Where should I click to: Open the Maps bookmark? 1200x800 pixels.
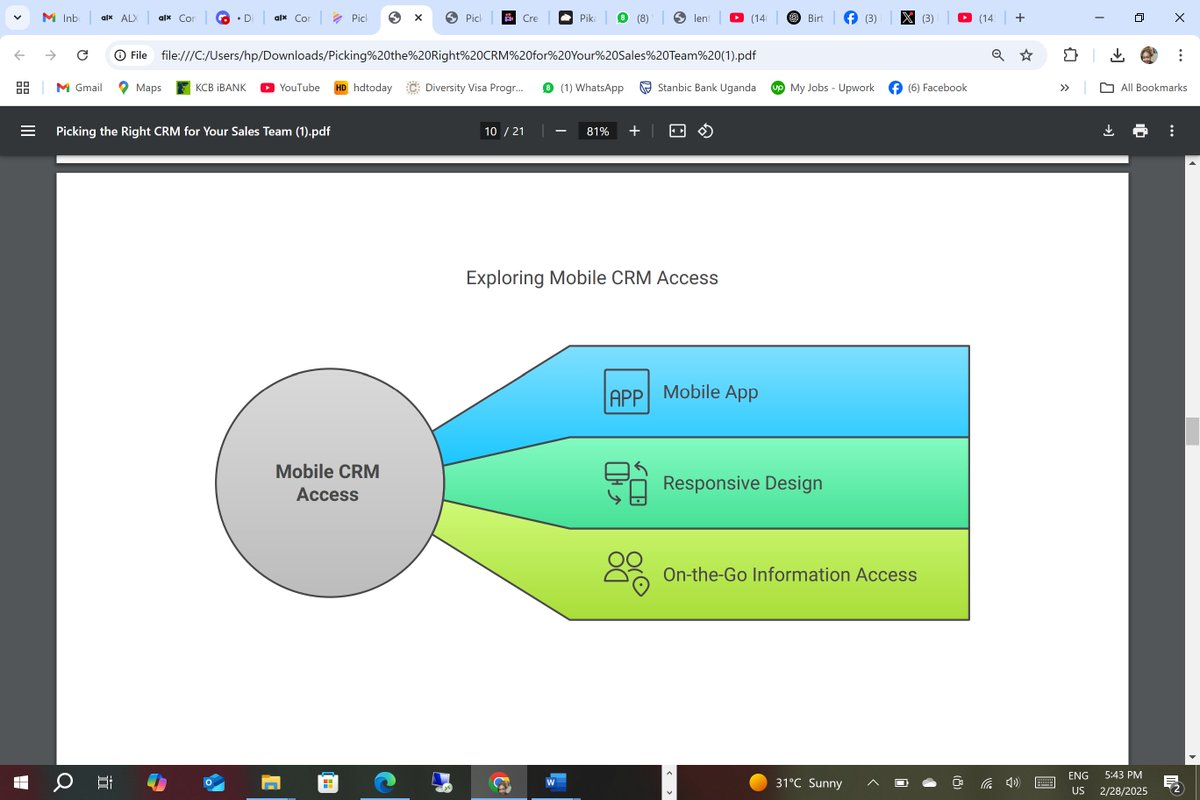139,87
